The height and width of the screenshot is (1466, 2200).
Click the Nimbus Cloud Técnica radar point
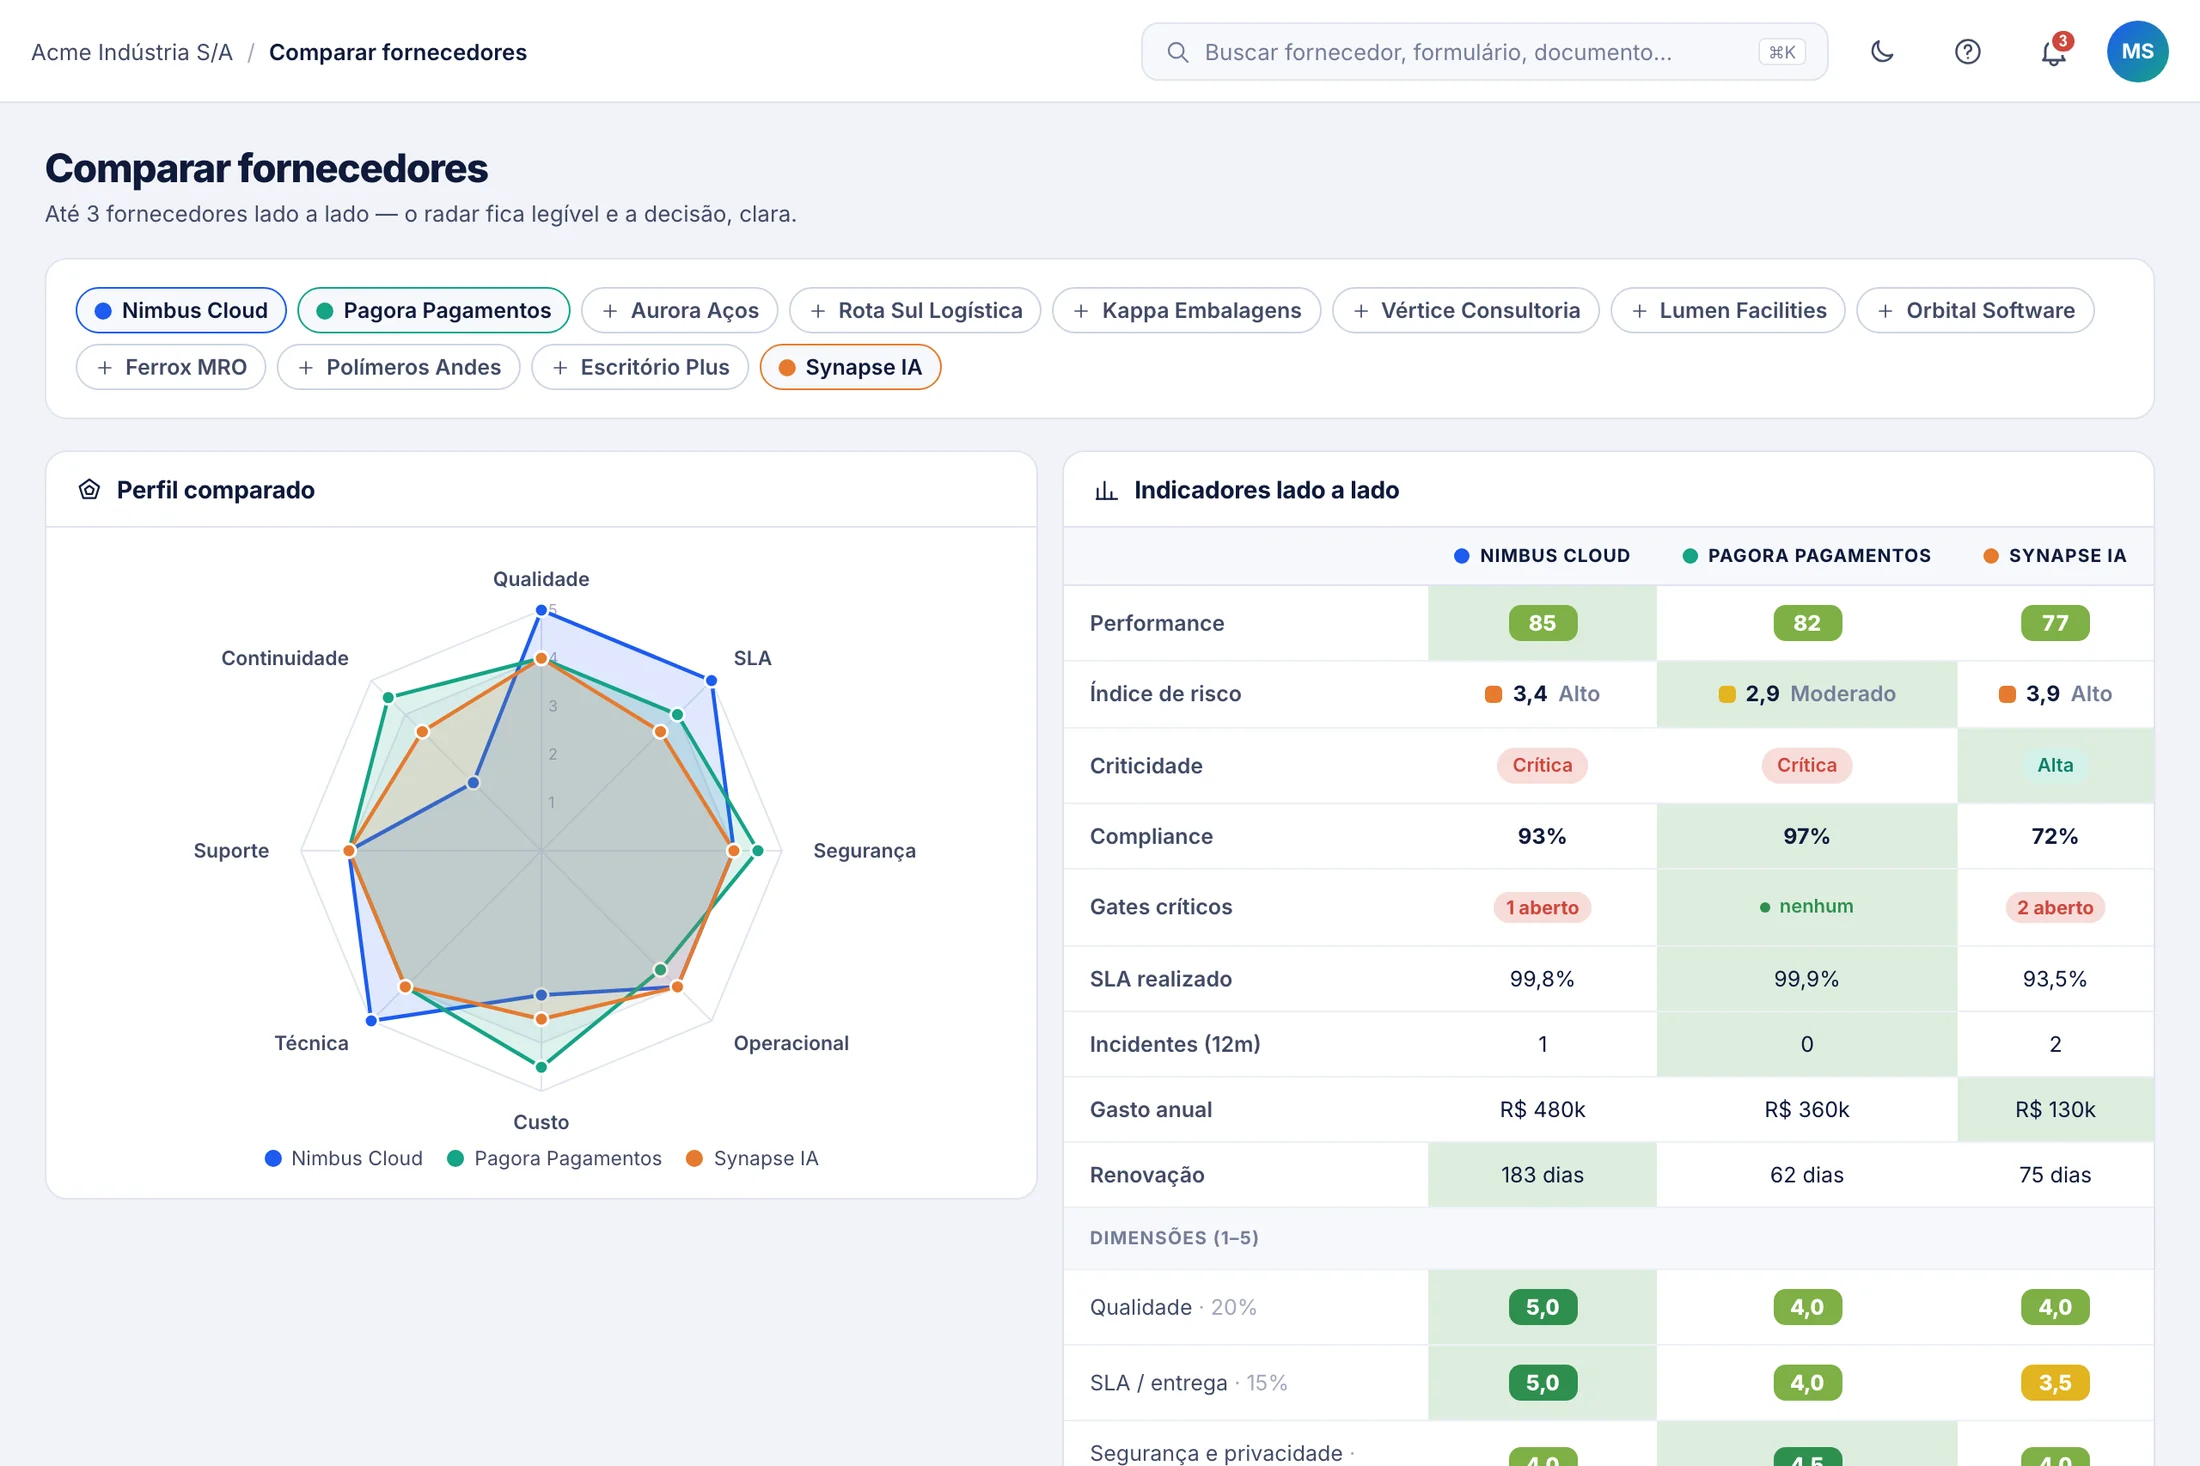coord(371,1020)
